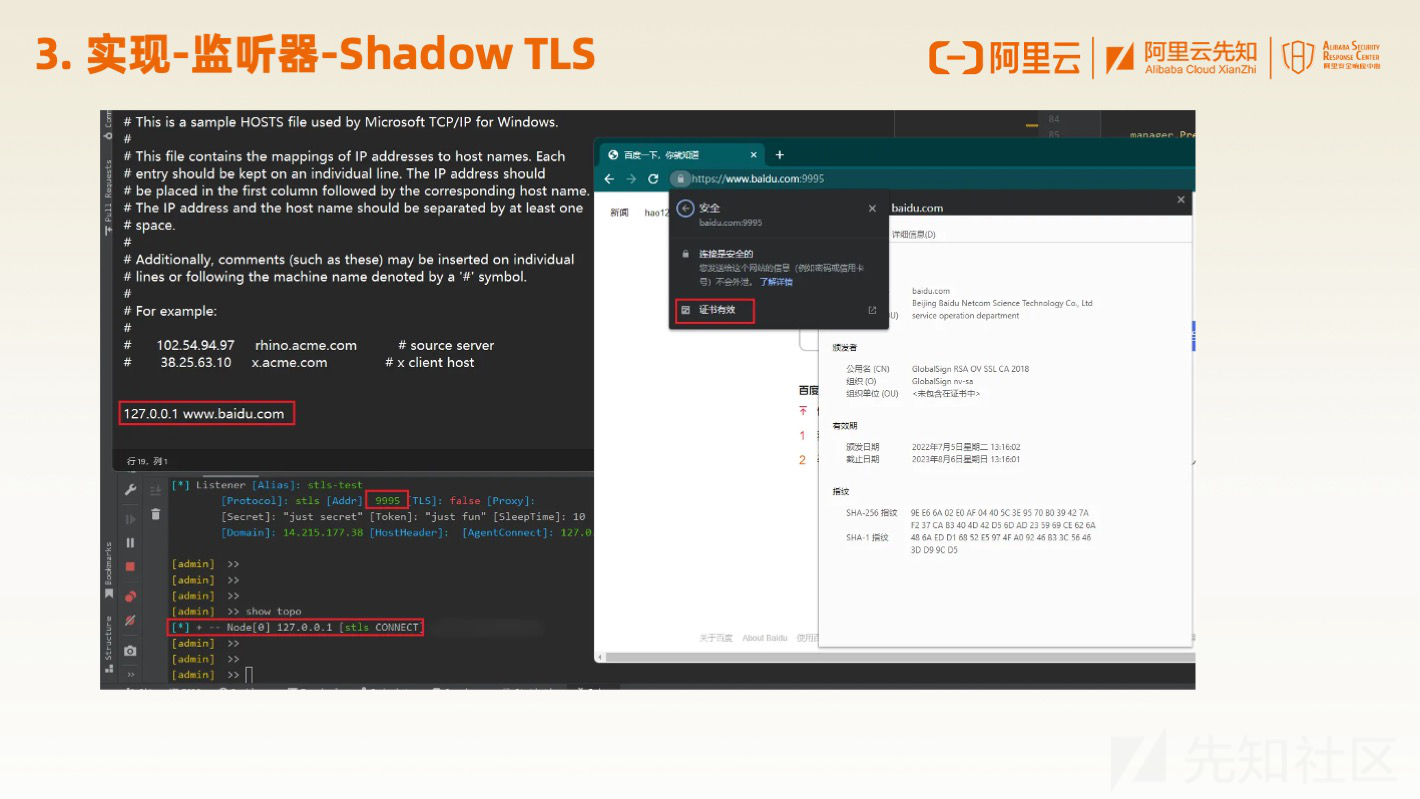
Task: Click the editor status '行 19, 列 1'
Action: click(x=147, y=461)
